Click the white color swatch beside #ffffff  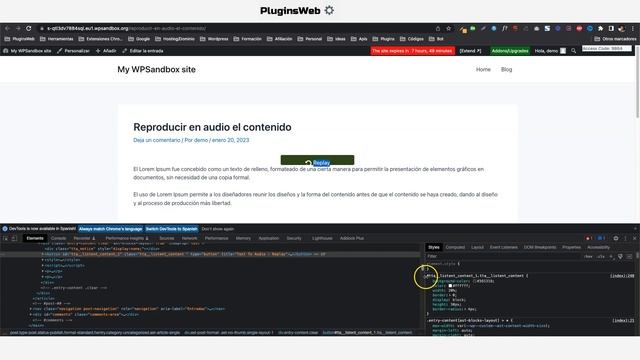[450, 286]
